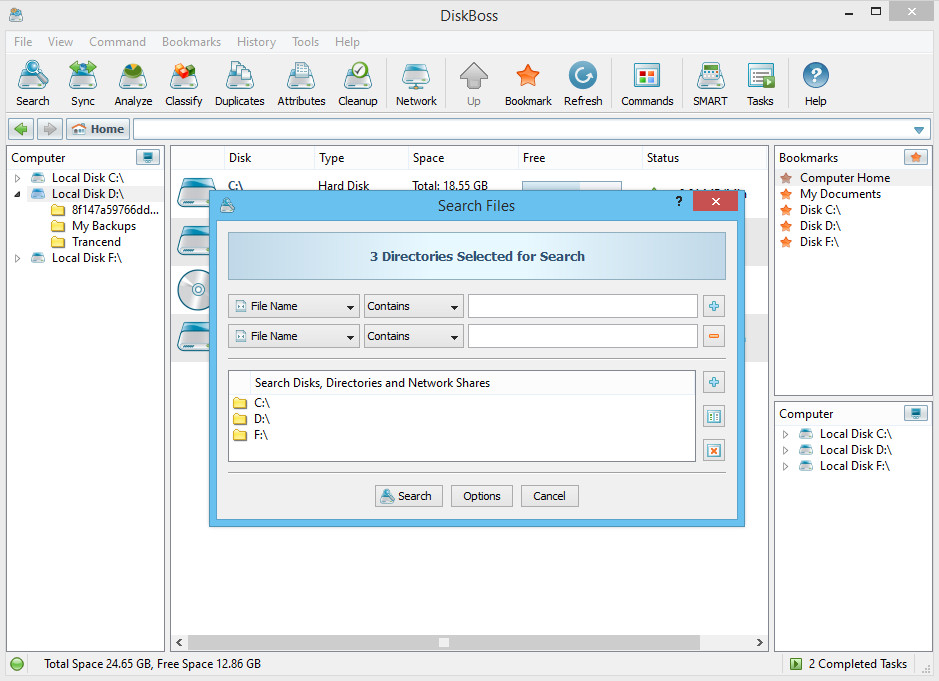Viewport: 939px width, 681px height.
Task: Open the Attributes tool
Action: 301,84
